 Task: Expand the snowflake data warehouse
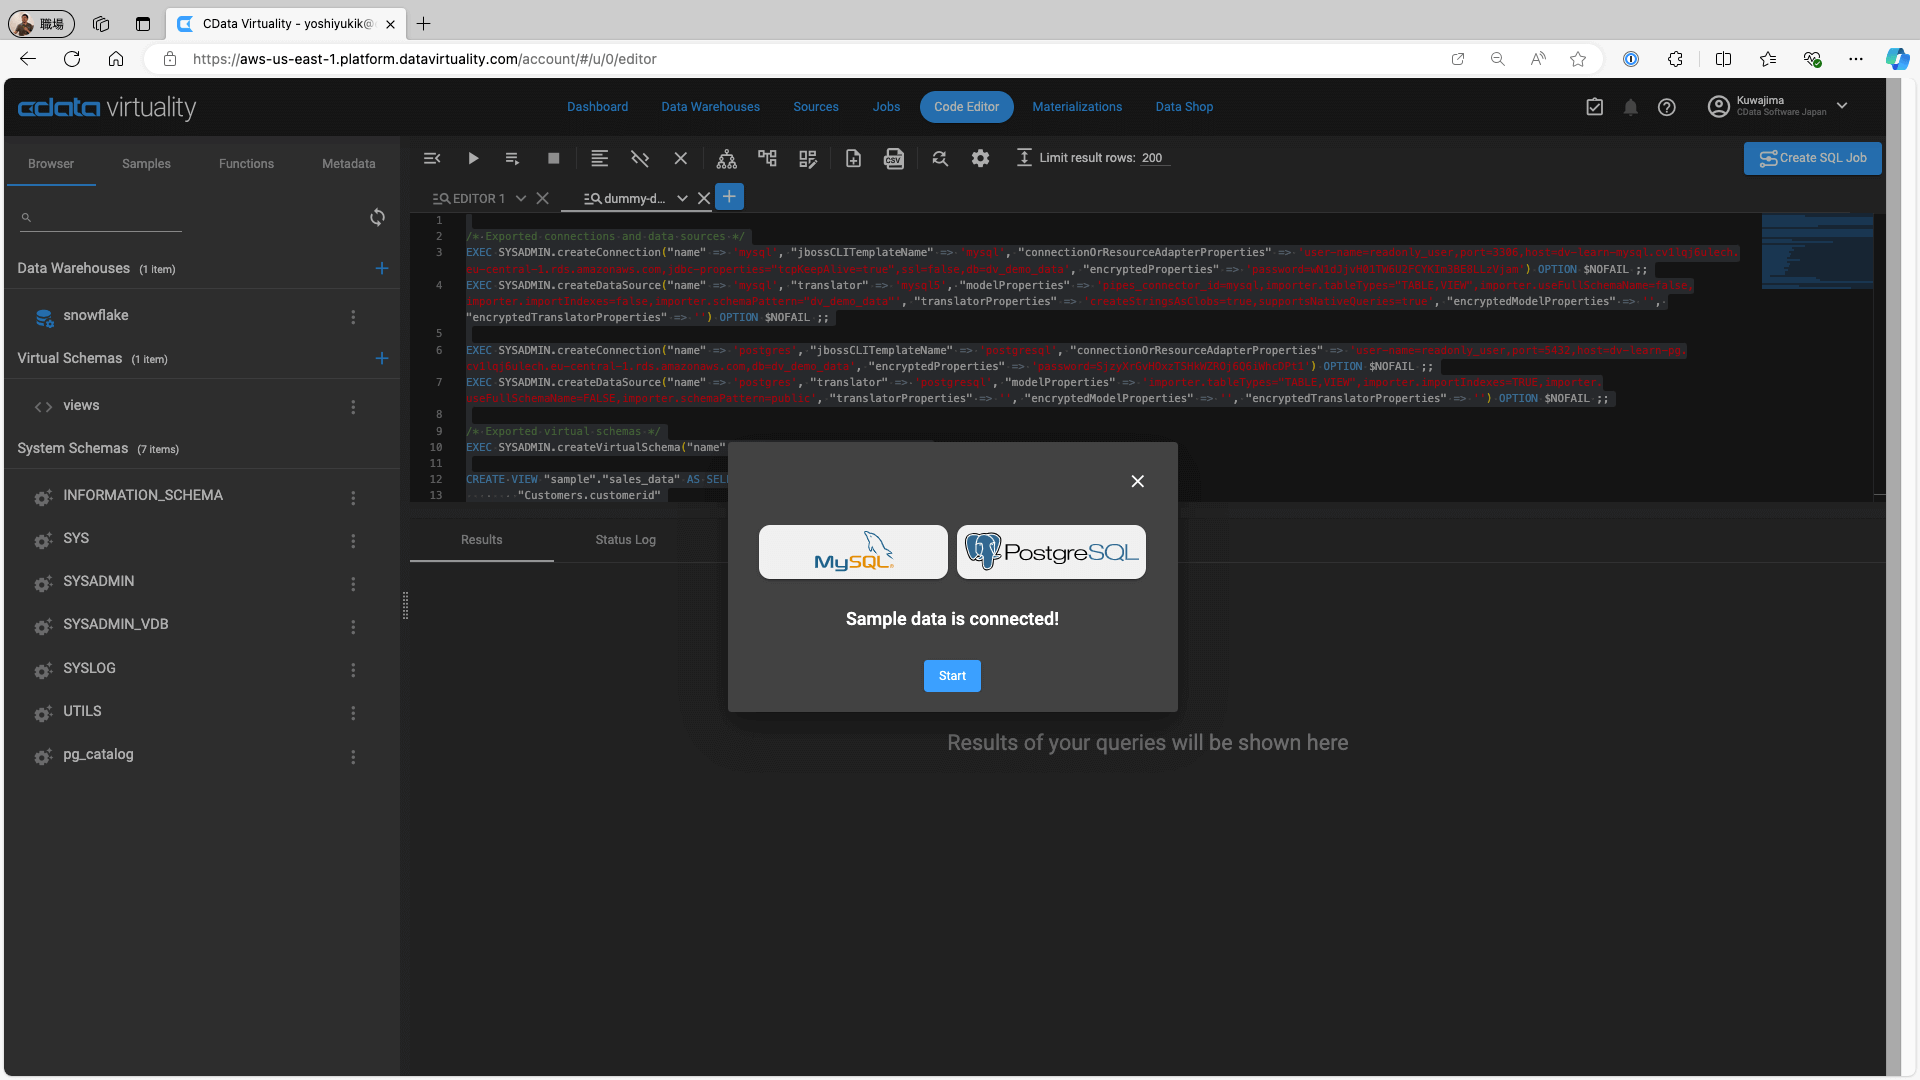coord(96,315)
